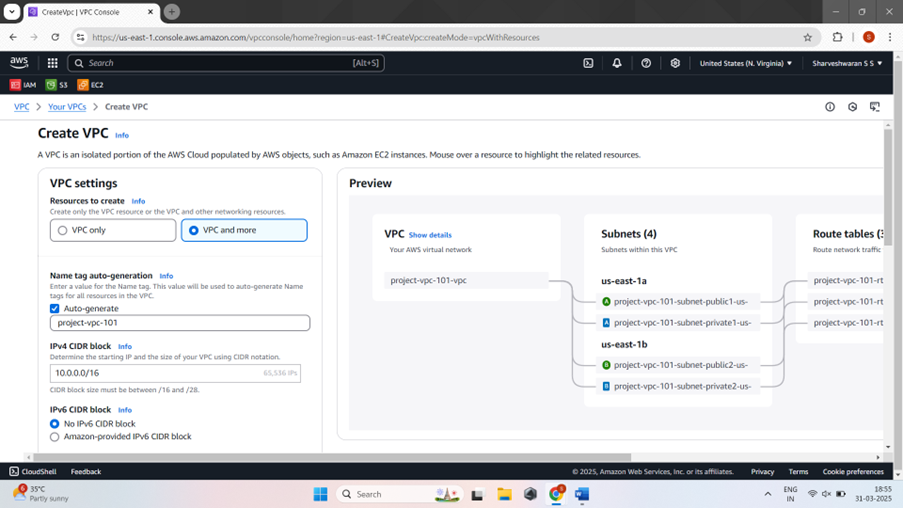Open the notifications bell
Viewport: 903px width, 508px height.
click(617, 63)
